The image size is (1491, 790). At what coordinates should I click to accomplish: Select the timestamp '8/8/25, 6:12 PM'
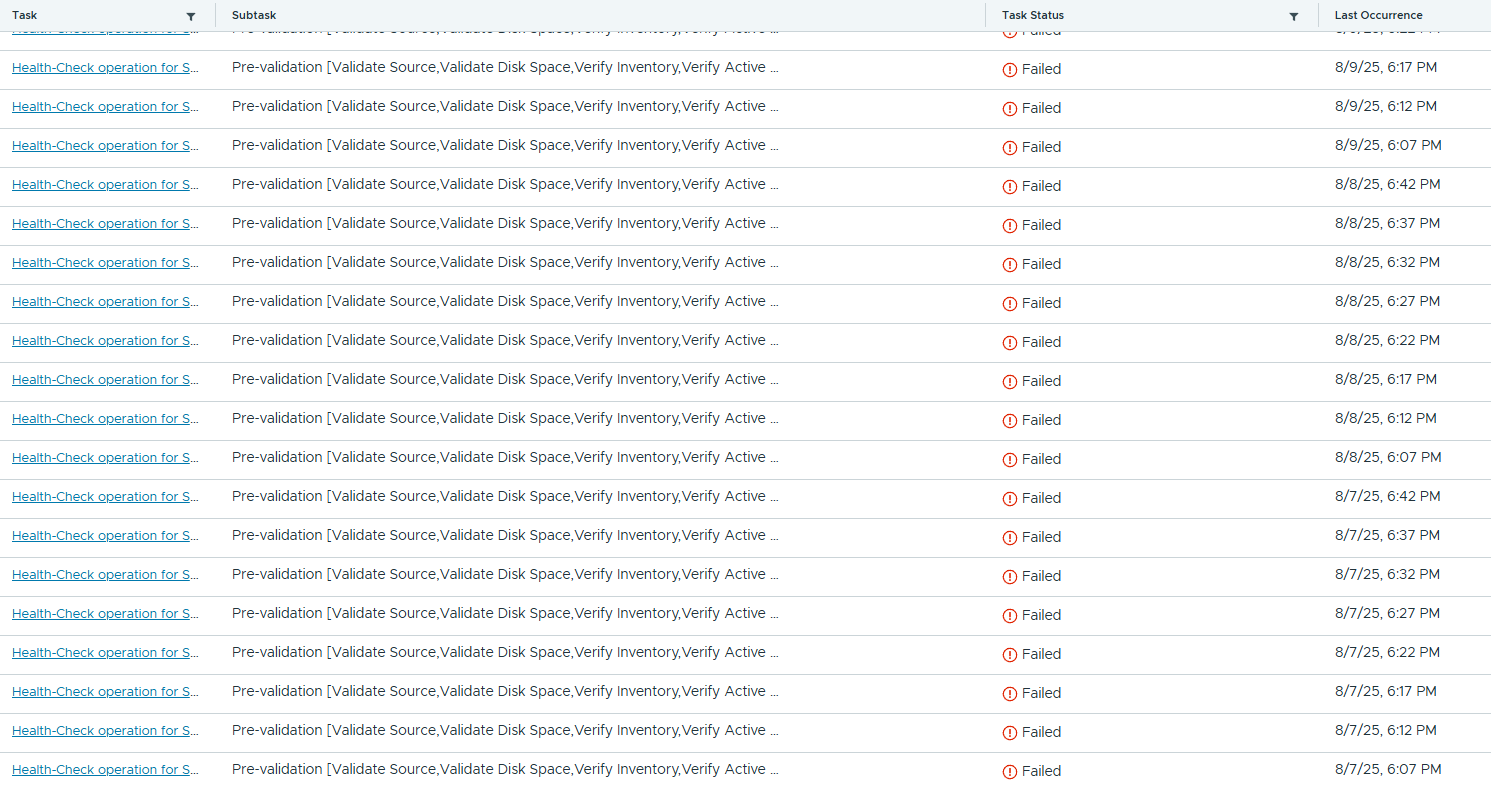click(1386, 418)
